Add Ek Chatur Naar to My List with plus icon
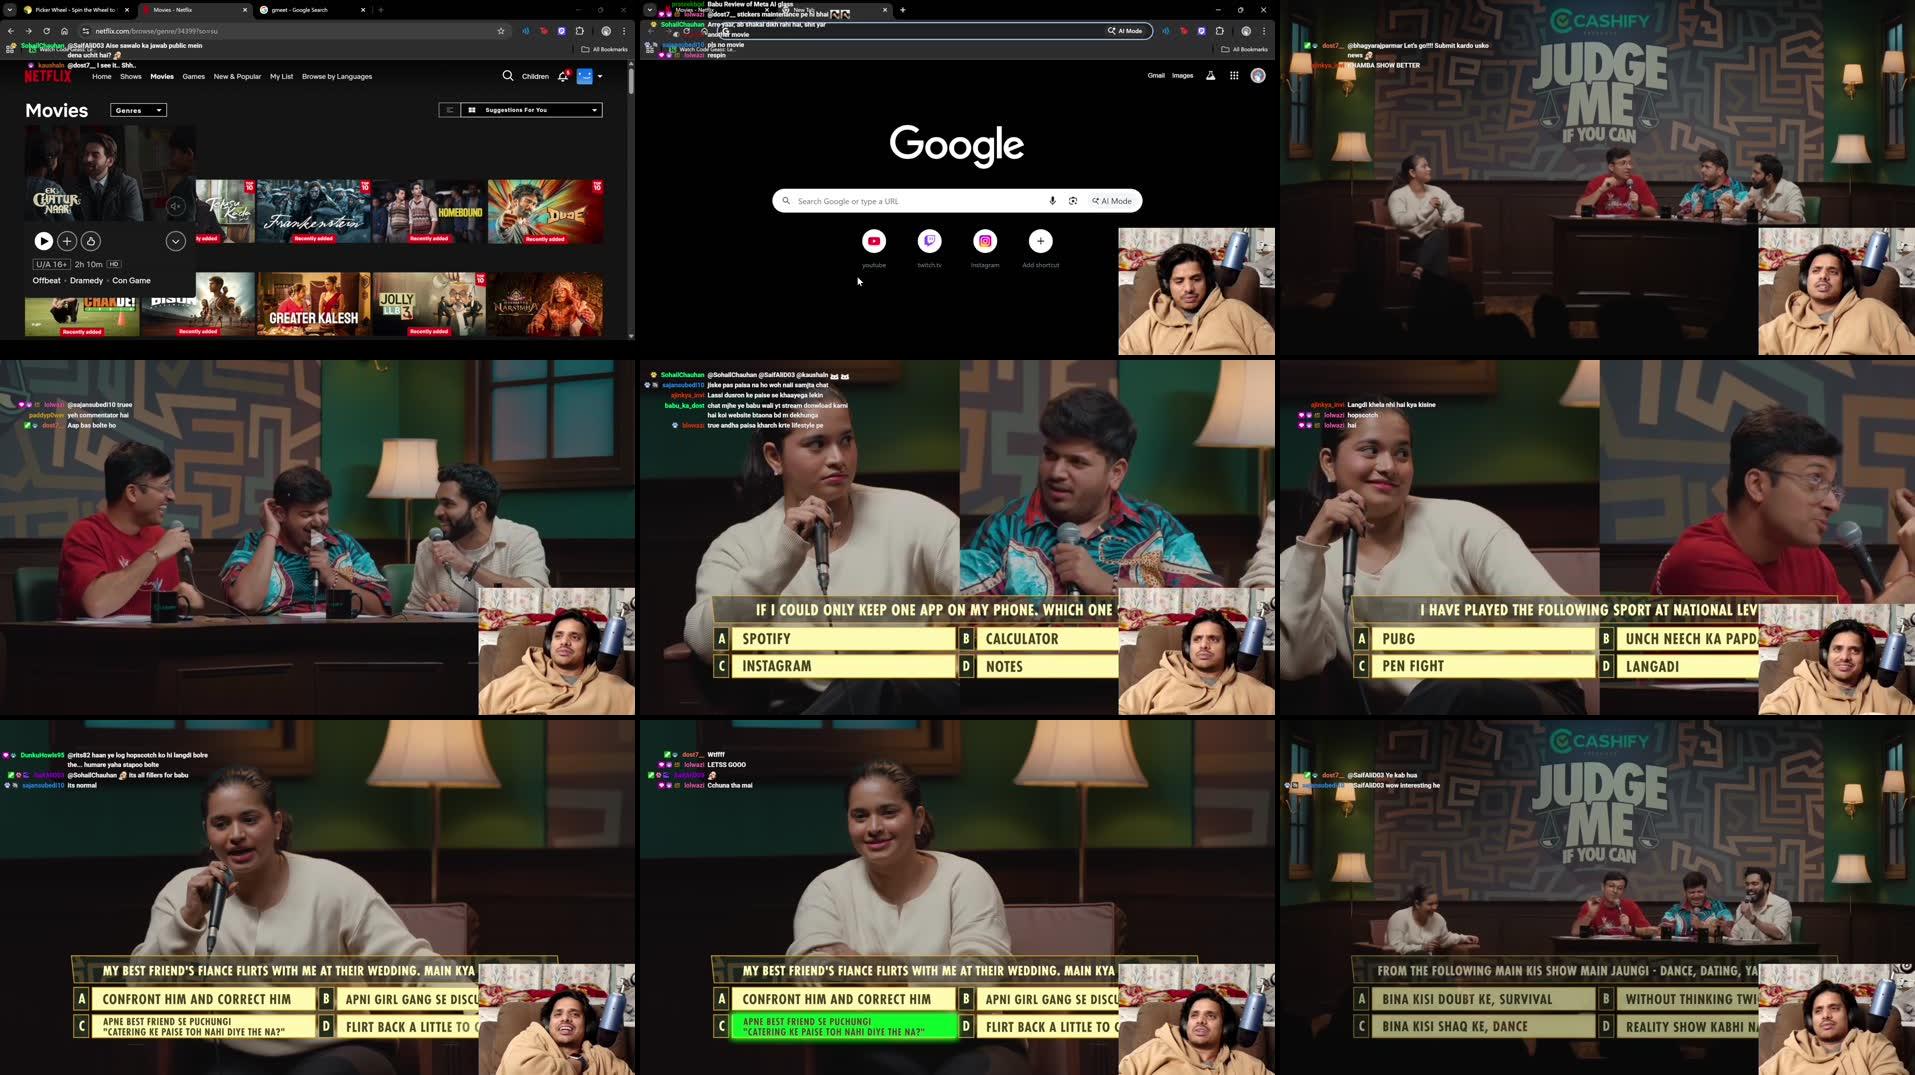Viewport: 1915px width, 1075px height. 66,241
